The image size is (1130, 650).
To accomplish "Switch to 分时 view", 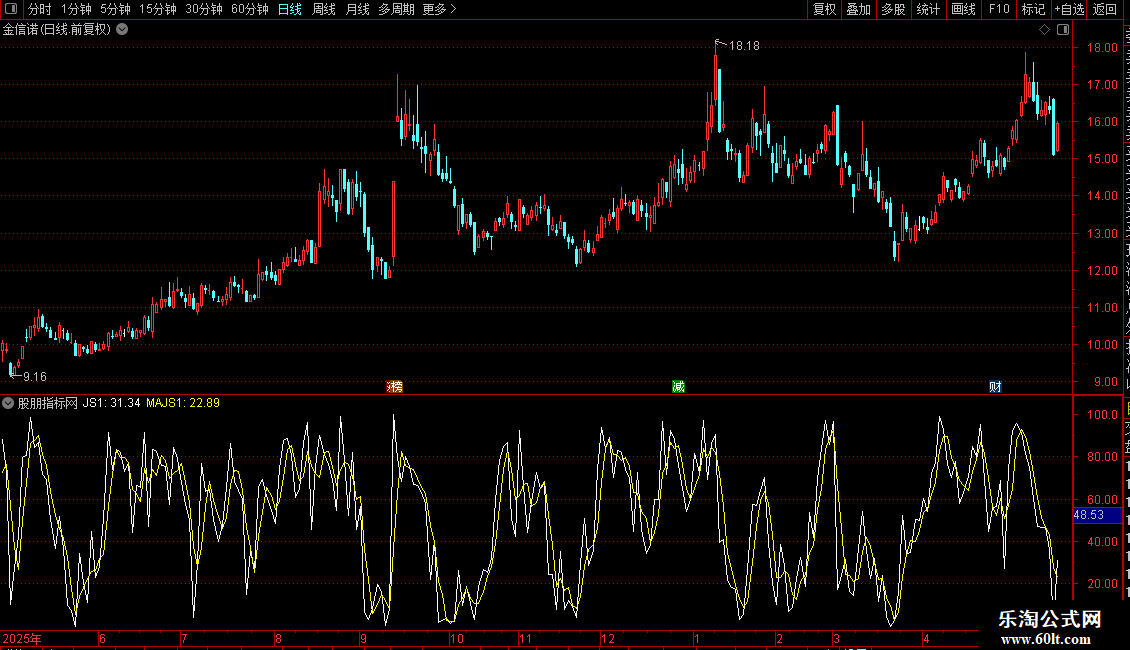I will 40,9.
